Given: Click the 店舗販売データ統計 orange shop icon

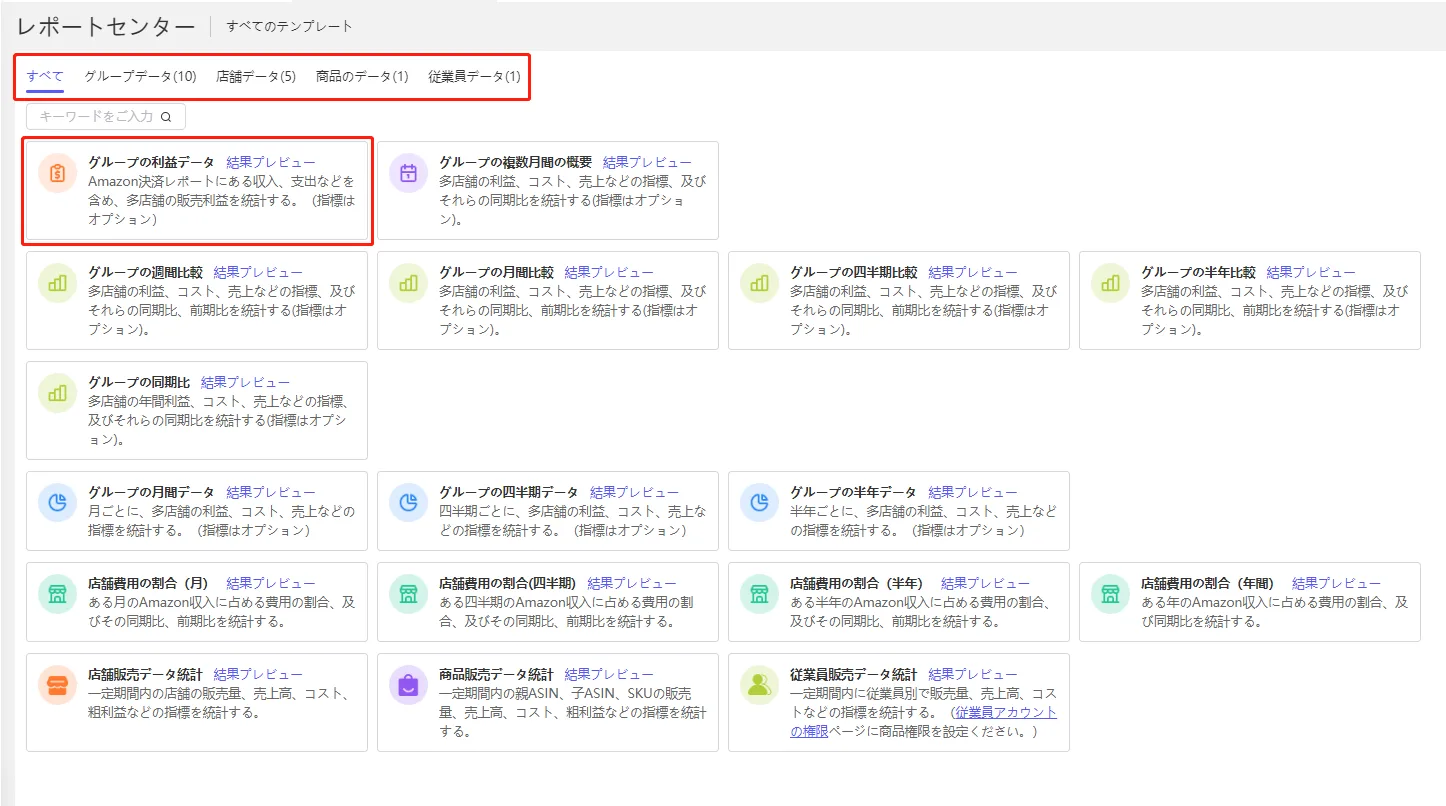Looking at the screenshot, I should pyautogui.click(x=58, y=685).
